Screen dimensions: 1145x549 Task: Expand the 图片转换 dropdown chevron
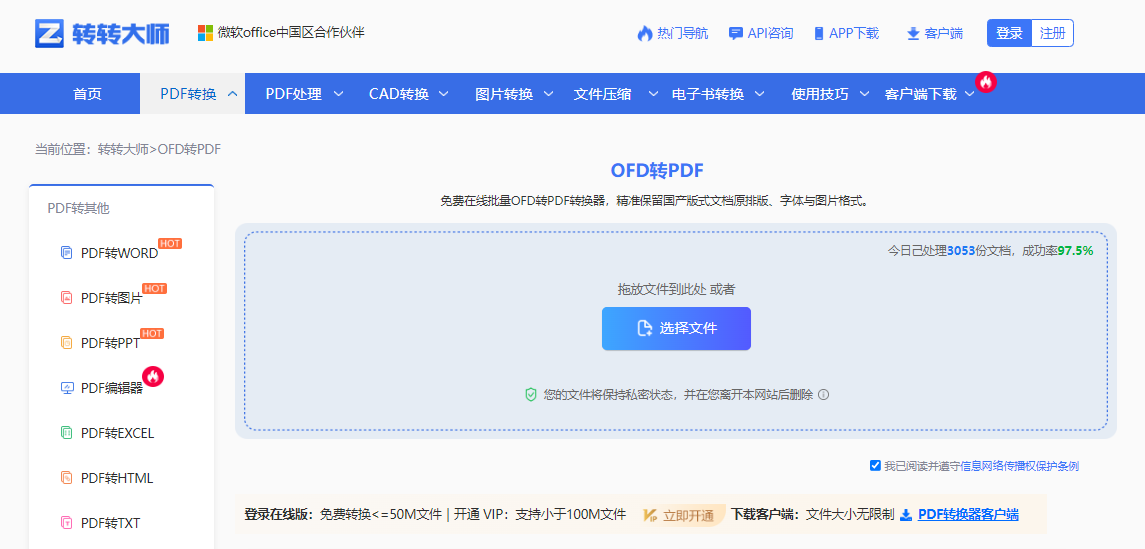coord(548,93)
